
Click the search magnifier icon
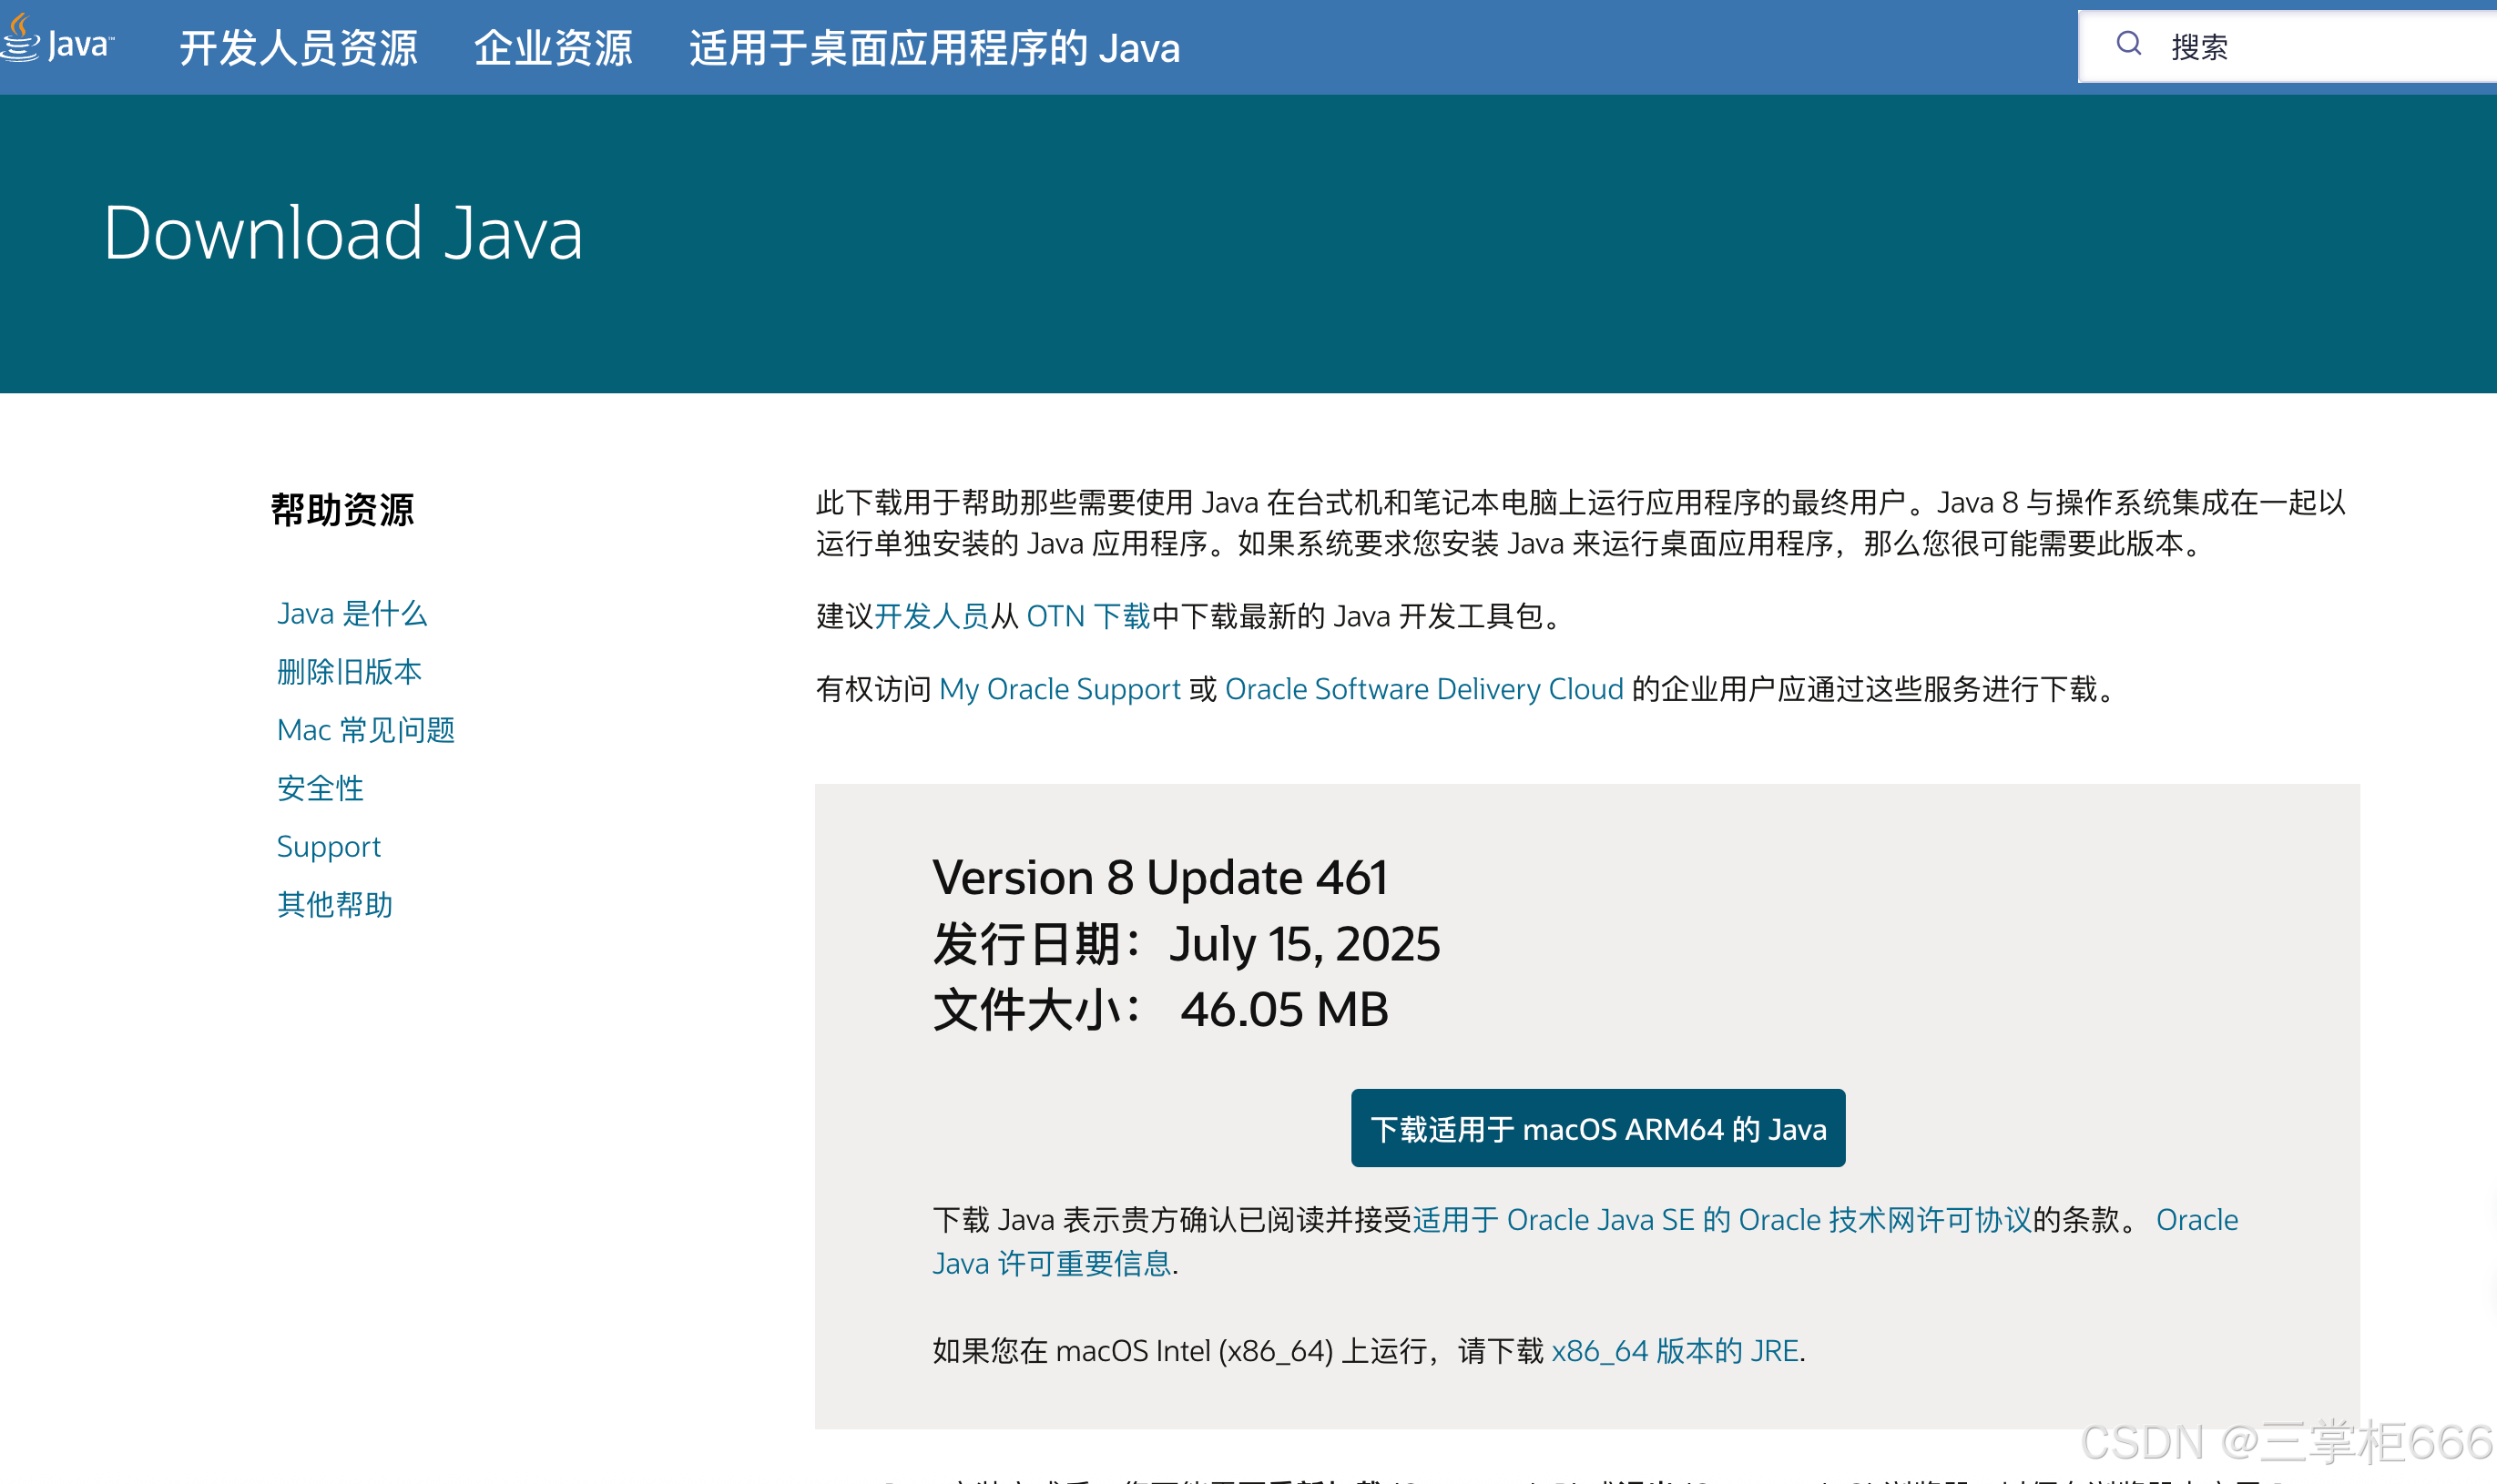pyautogui.click(x=2128, y=43)
